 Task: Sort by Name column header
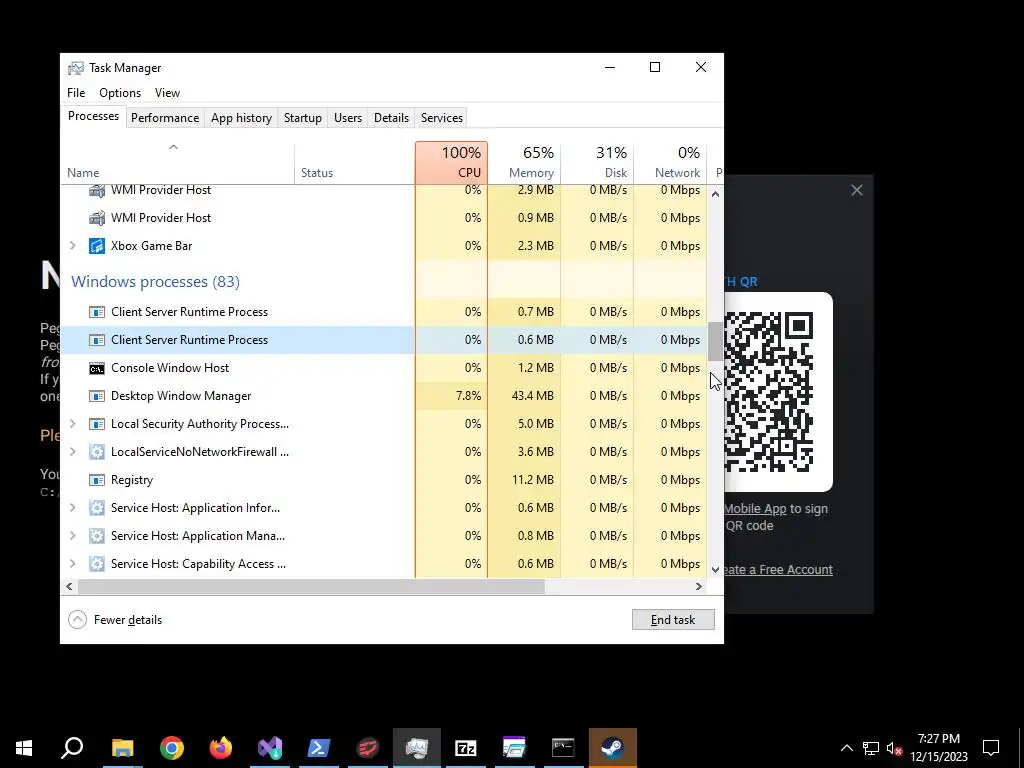[177, 163]
